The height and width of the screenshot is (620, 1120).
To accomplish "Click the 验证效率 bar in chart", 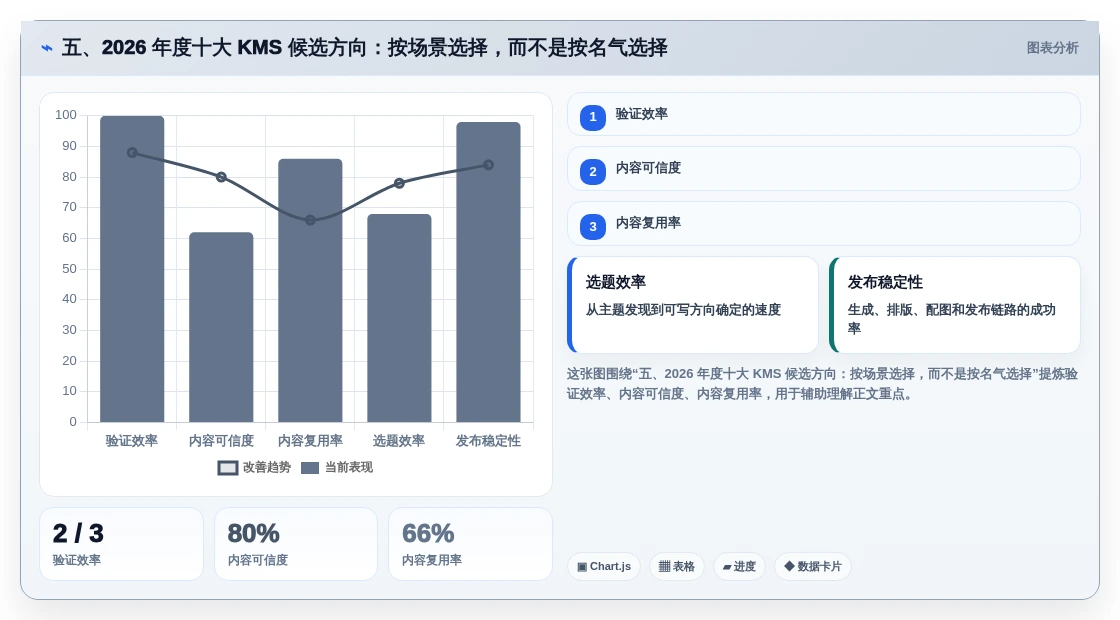I will 132,269.
